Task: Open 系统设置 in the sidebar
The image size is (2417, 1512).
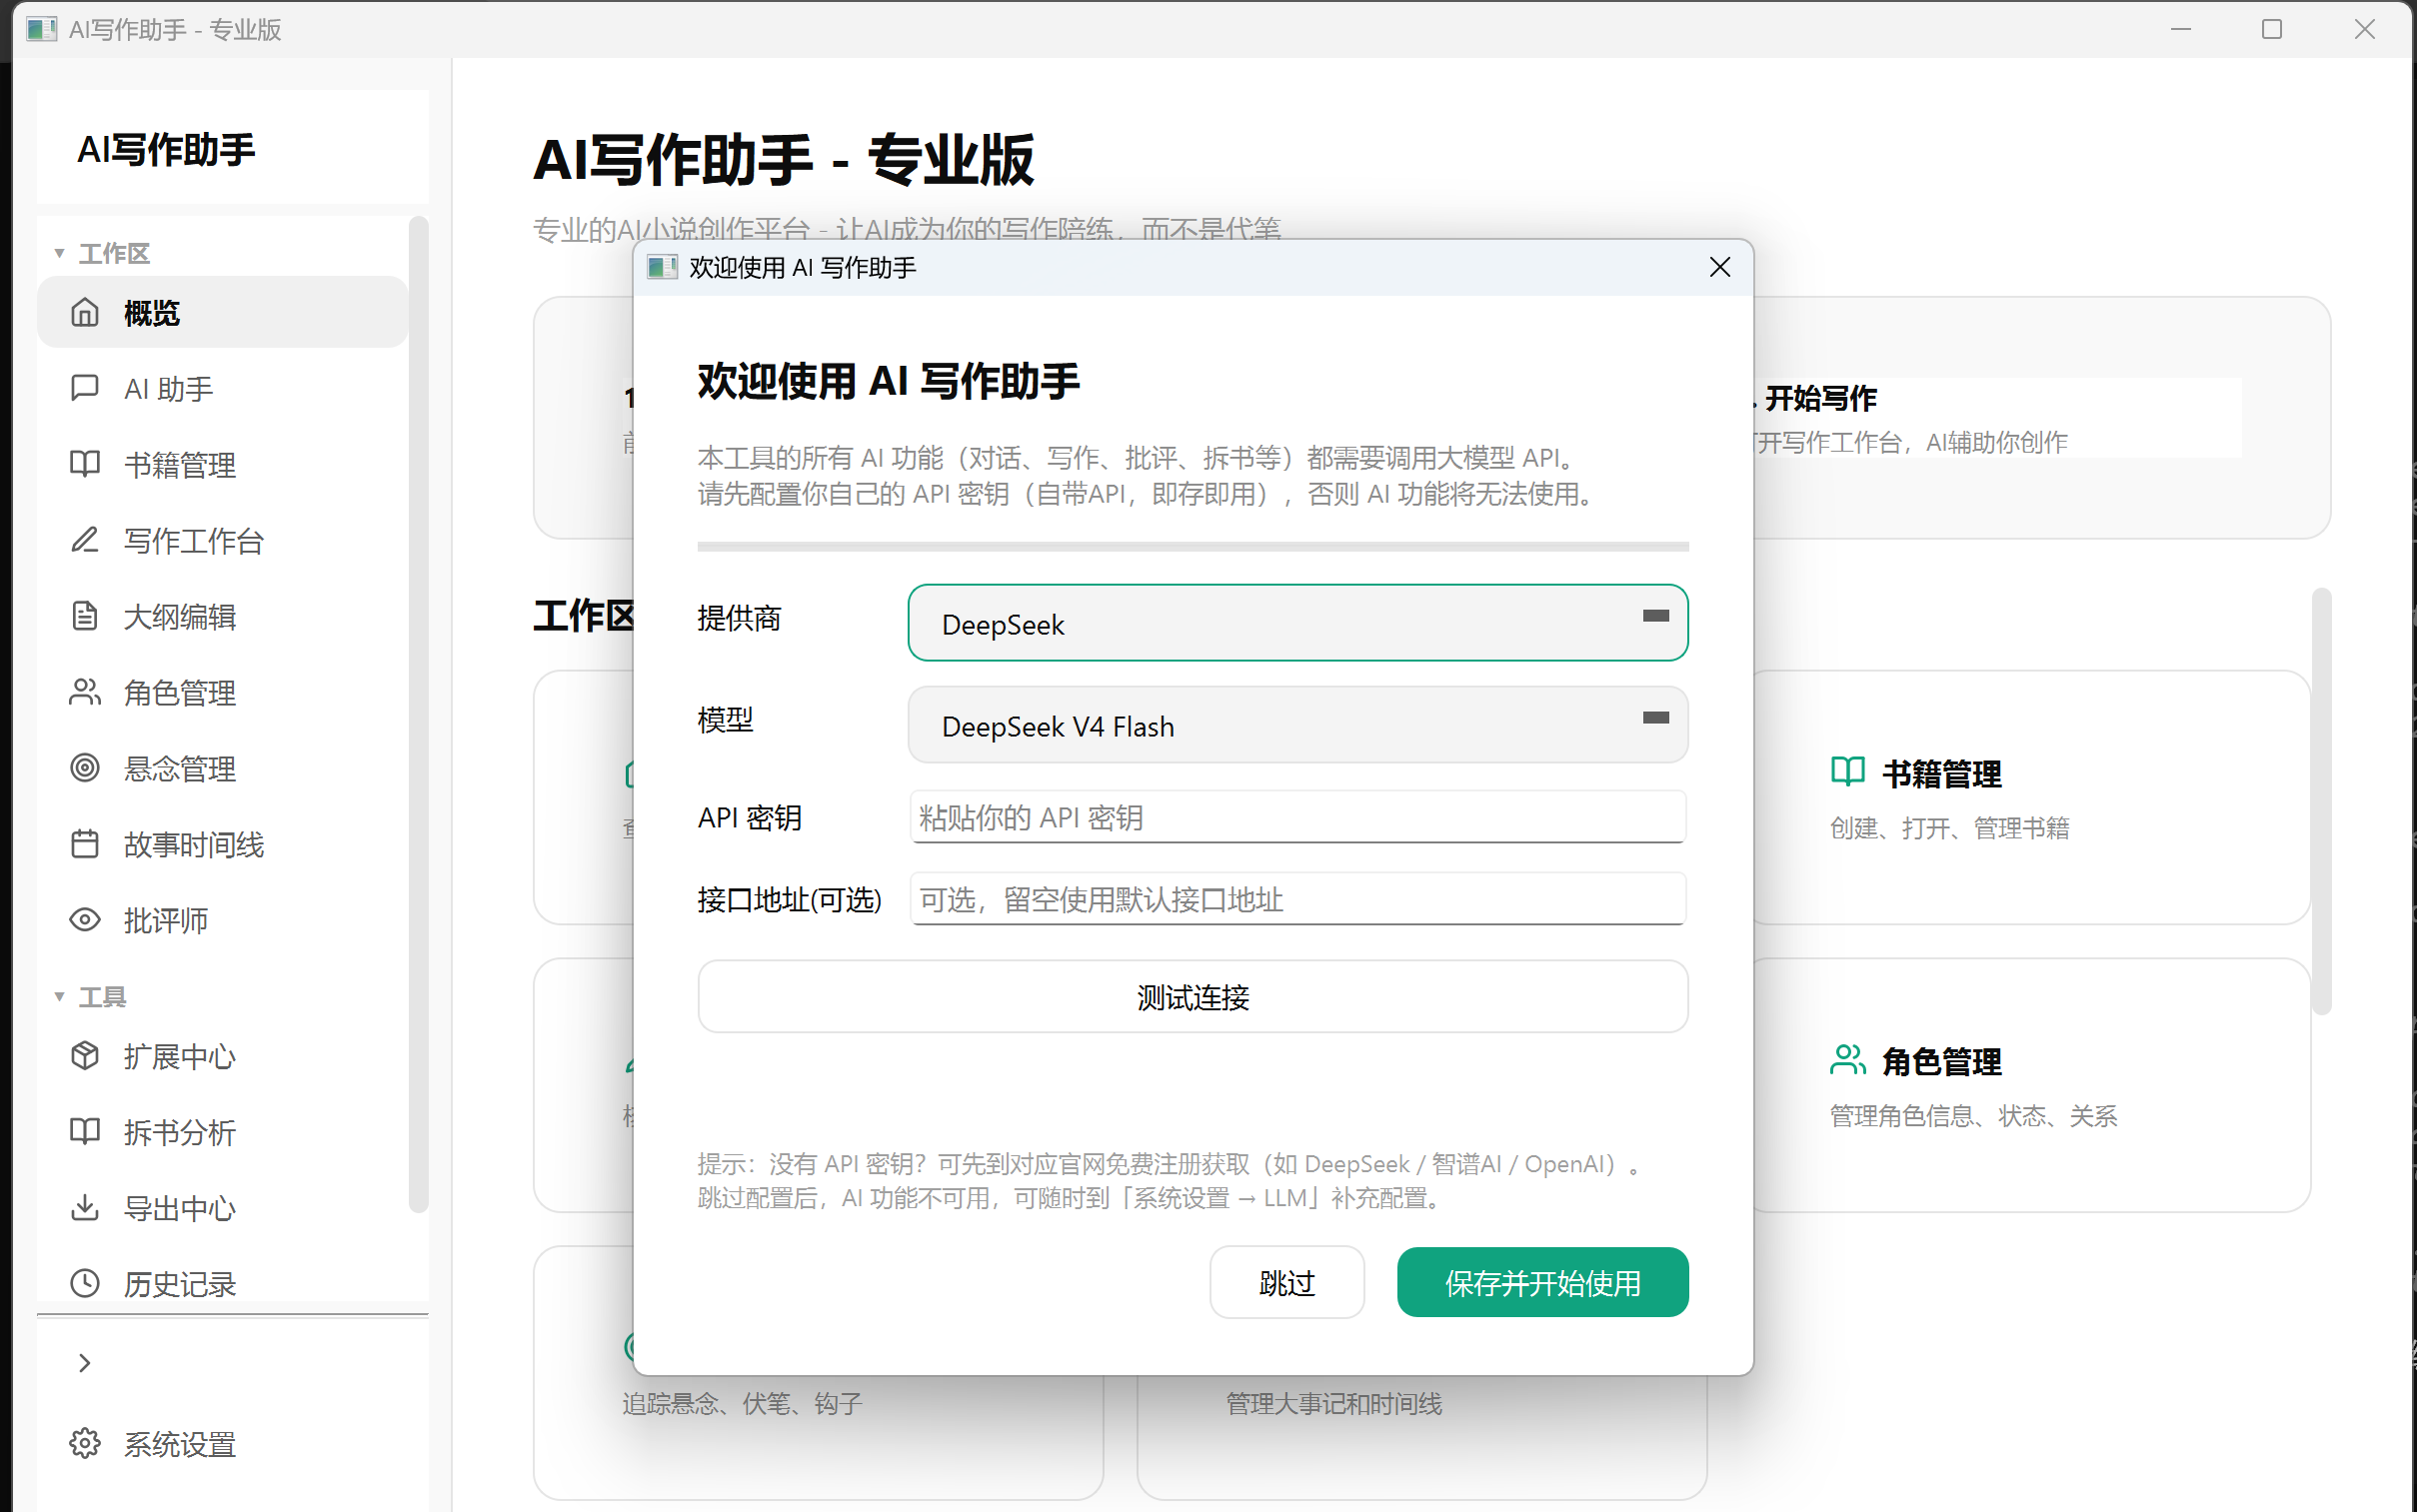Action: coord(222,1444)
